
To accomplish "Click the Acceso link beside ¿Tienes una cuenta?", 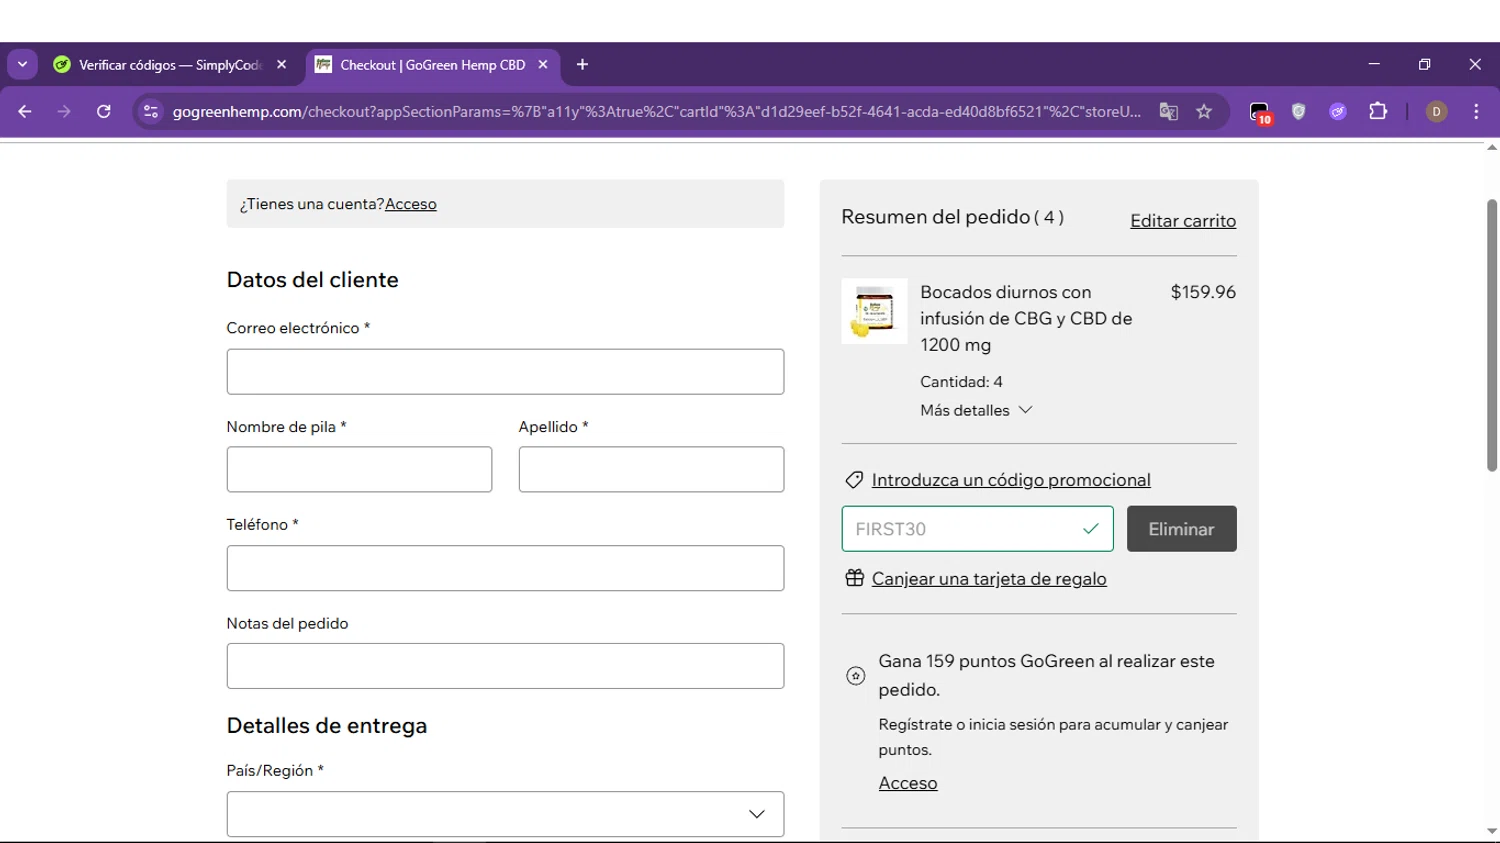I will (x=411, y=204).
